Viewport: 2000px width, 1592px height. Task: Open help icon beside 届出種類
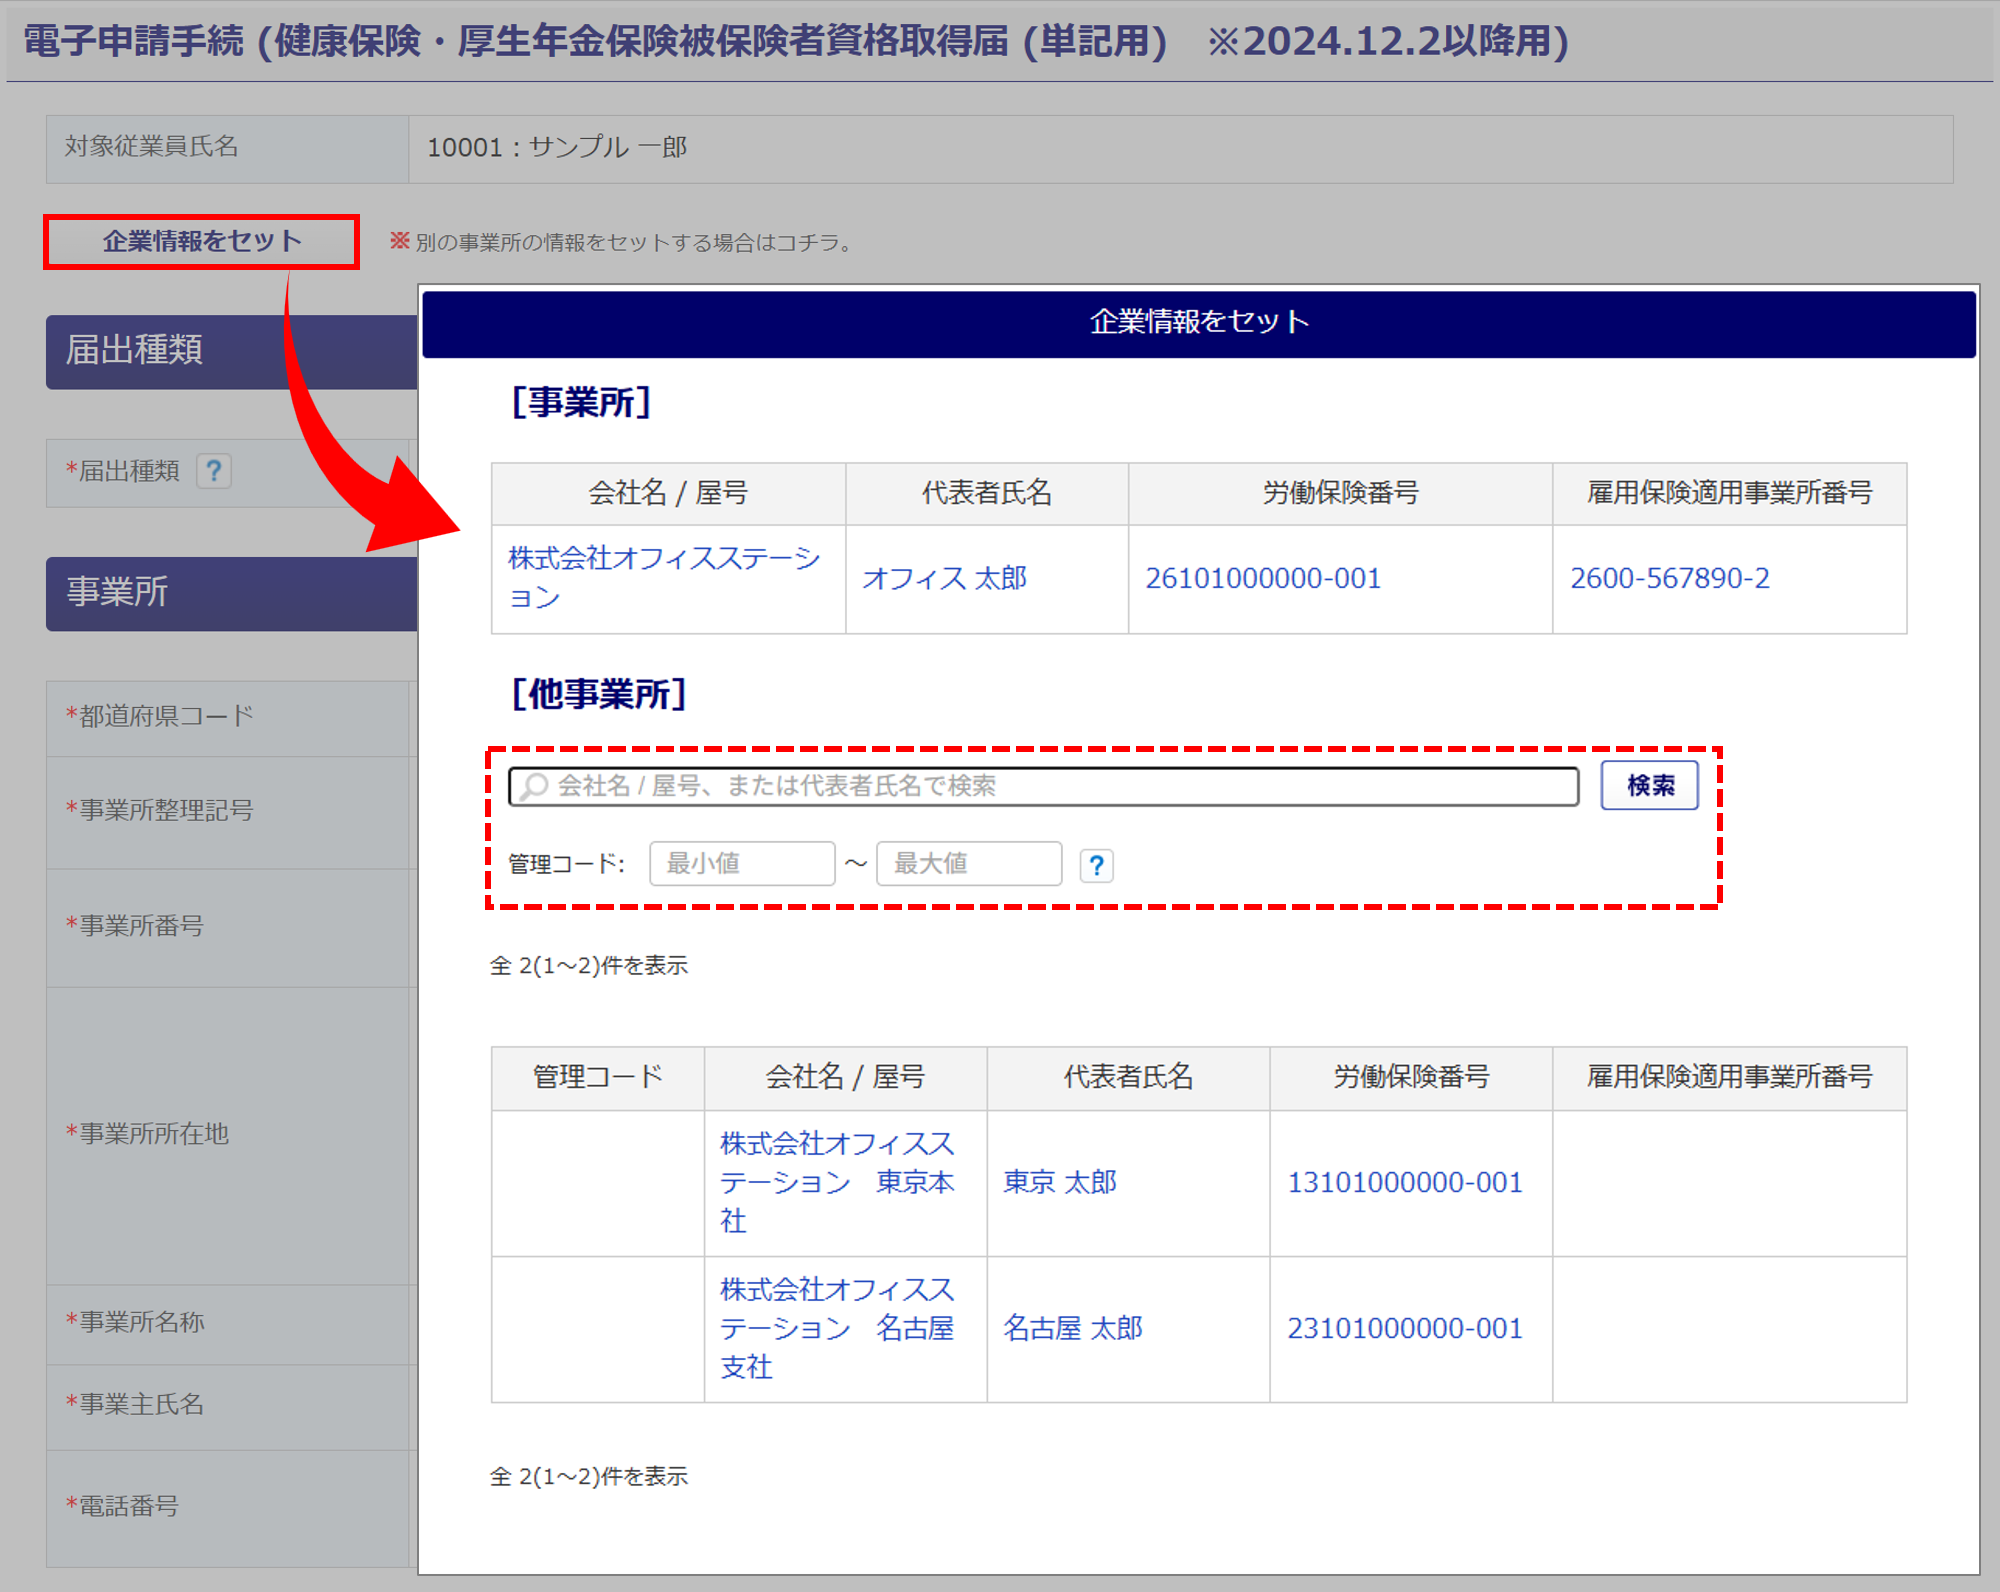(214, 470)
